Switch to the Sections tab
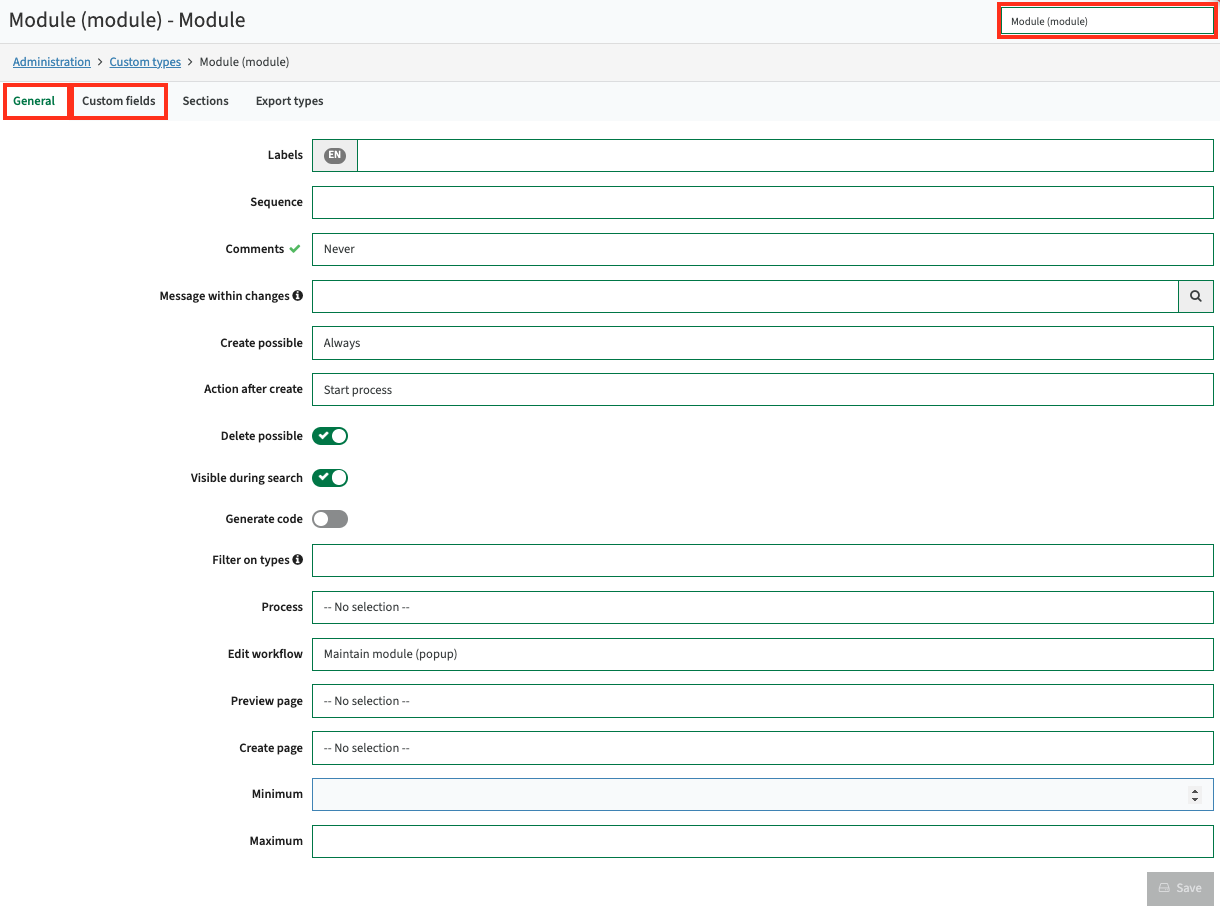 click(x=206, y=101)
